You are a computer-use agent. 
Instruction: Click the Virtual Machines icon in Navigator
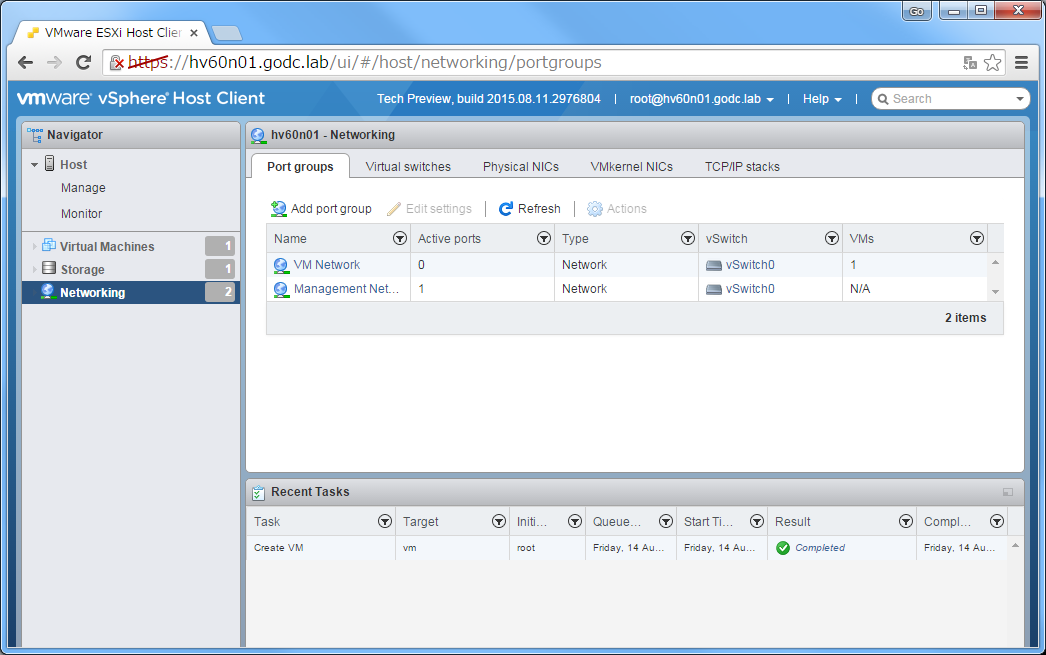point(49,245)
